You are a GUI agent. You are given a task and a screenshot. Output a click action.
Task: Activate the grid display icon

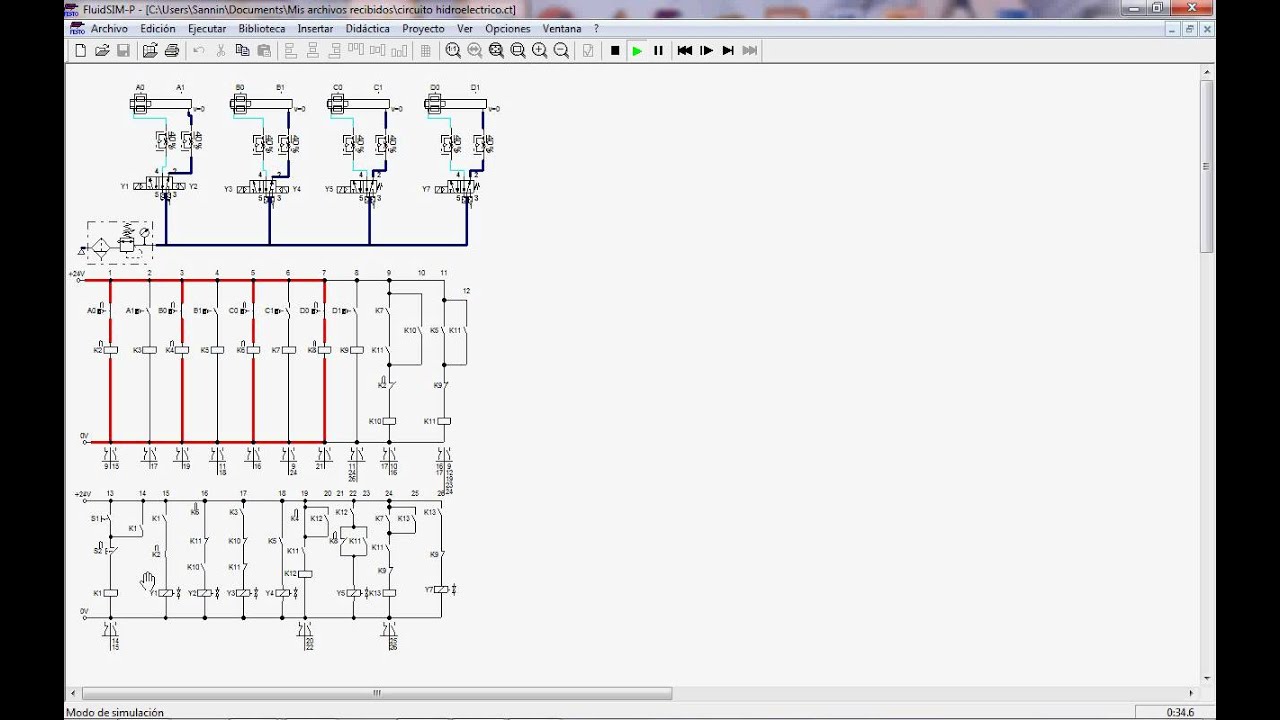tap(425, 50)
